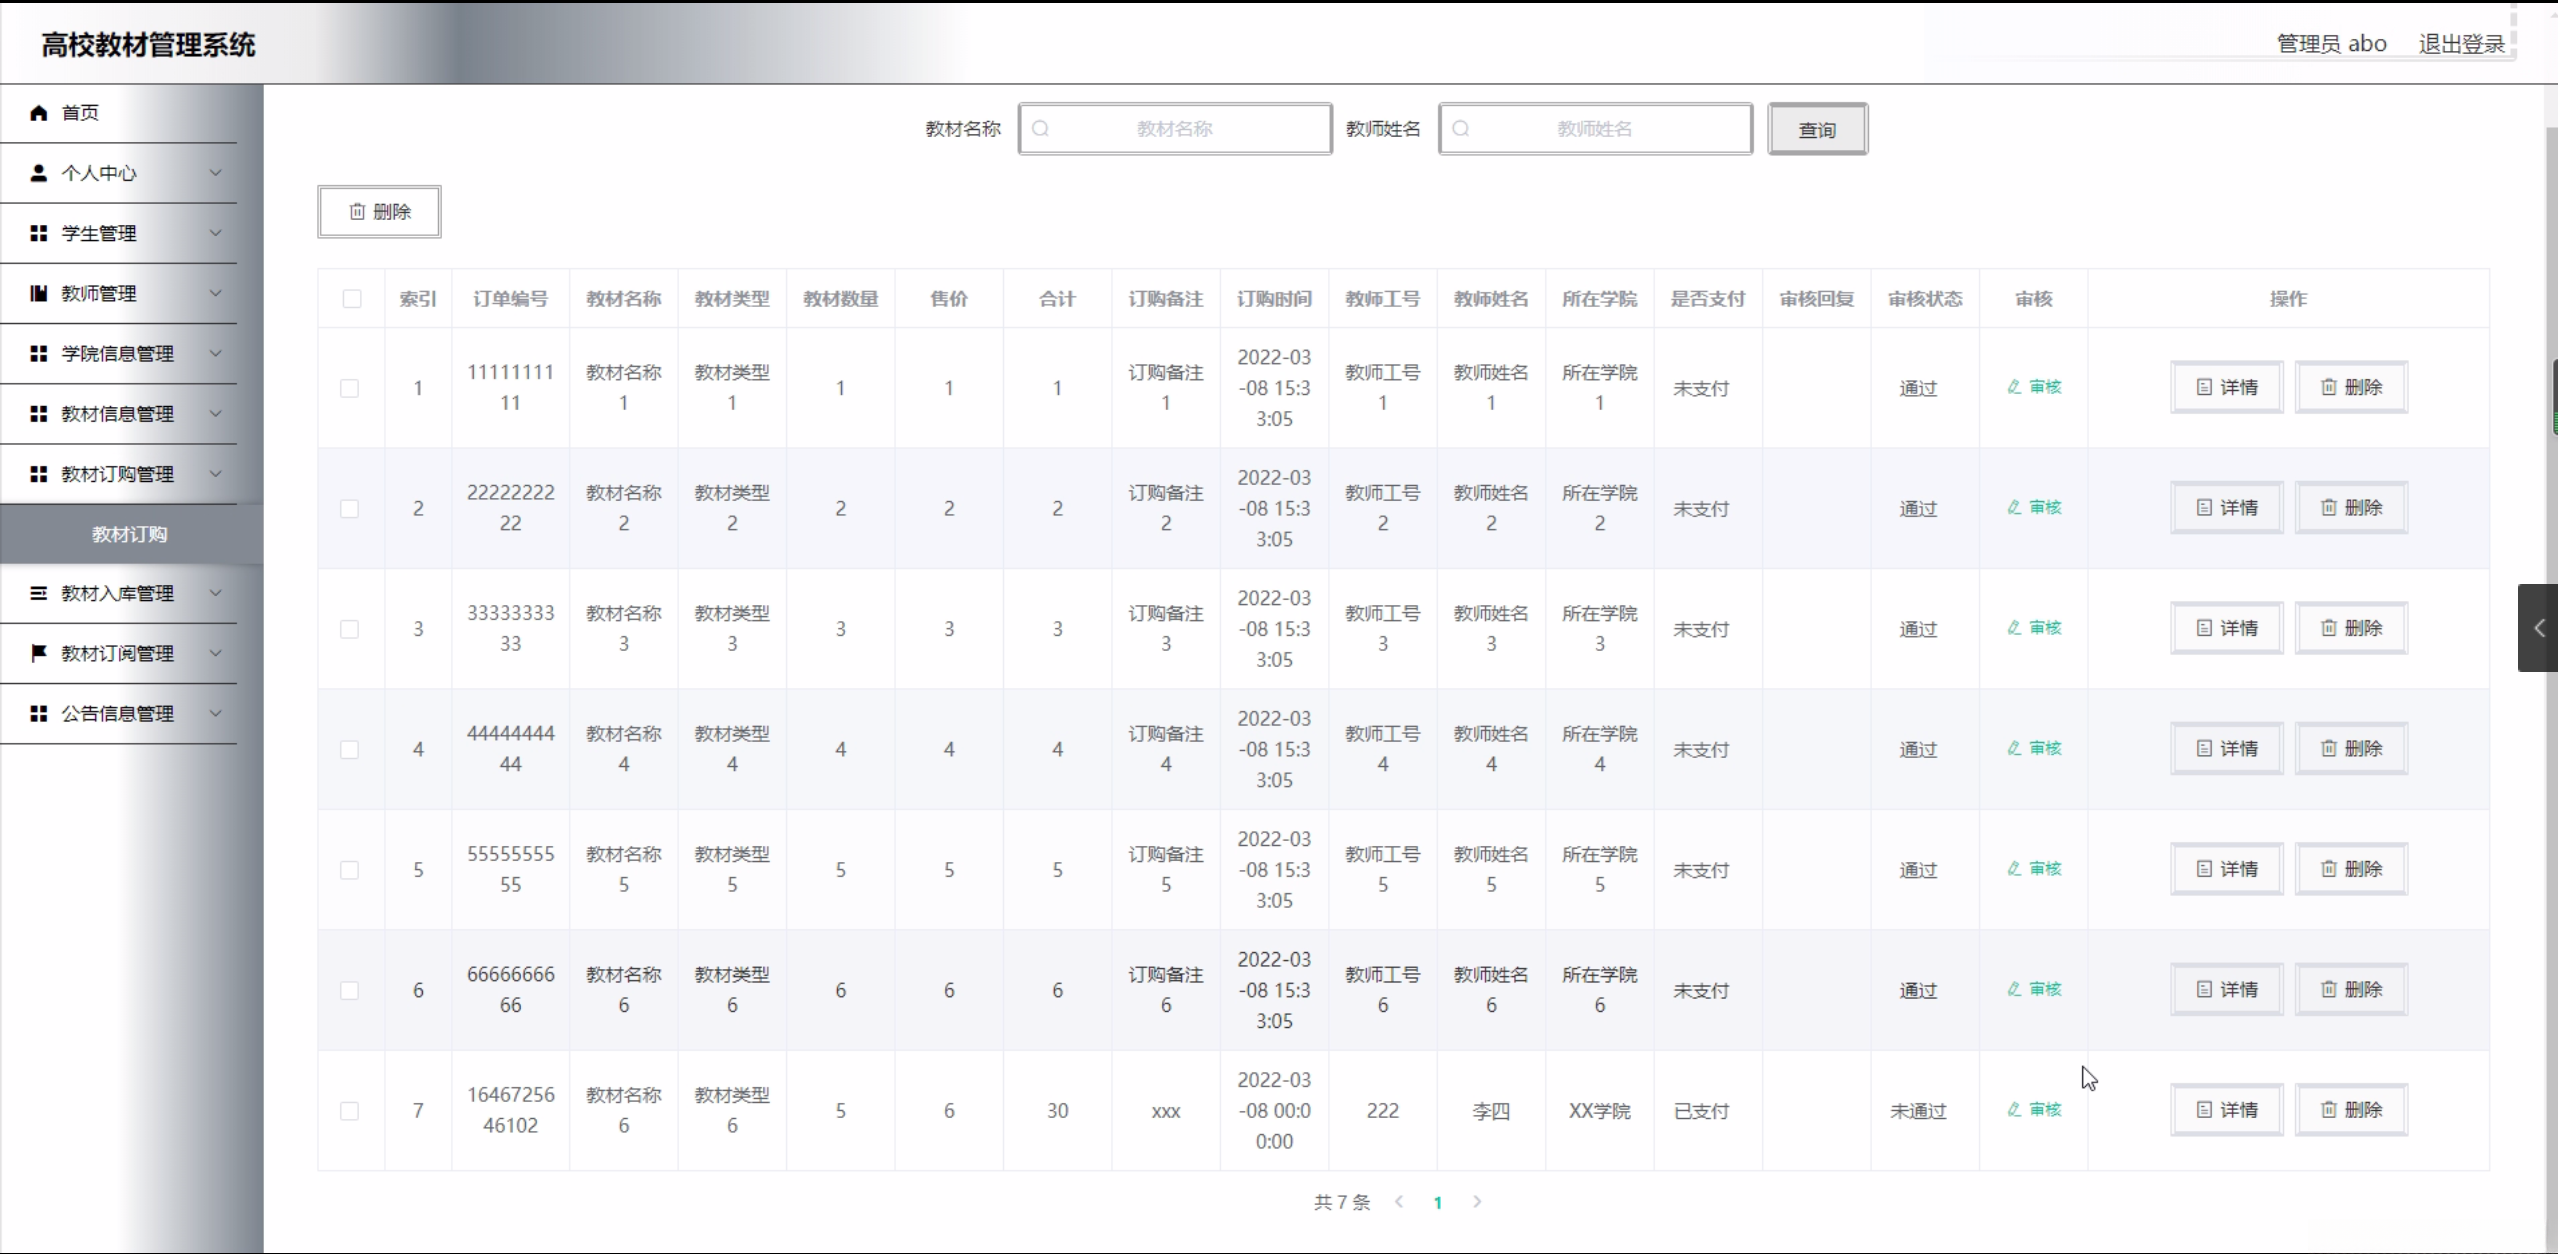Viewport: 2558px width, 1254px height.
Task: Click the side panel collapse arrow on right edge
Action: pyautogui.click(x=2538, y=628)
